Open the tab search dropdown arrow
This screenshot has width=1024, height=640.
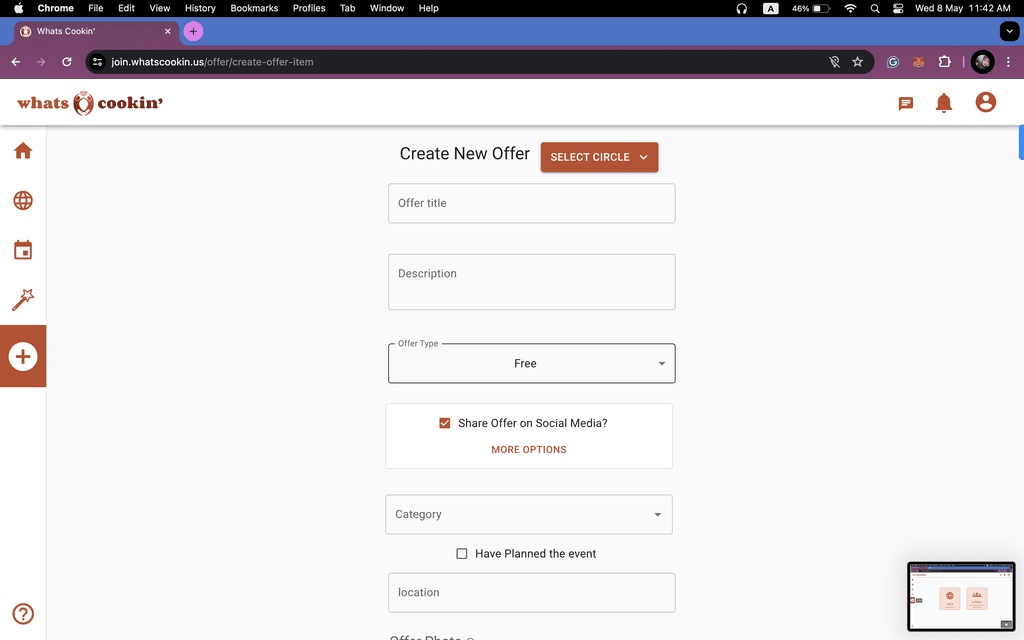click(x=1009, y=31)
